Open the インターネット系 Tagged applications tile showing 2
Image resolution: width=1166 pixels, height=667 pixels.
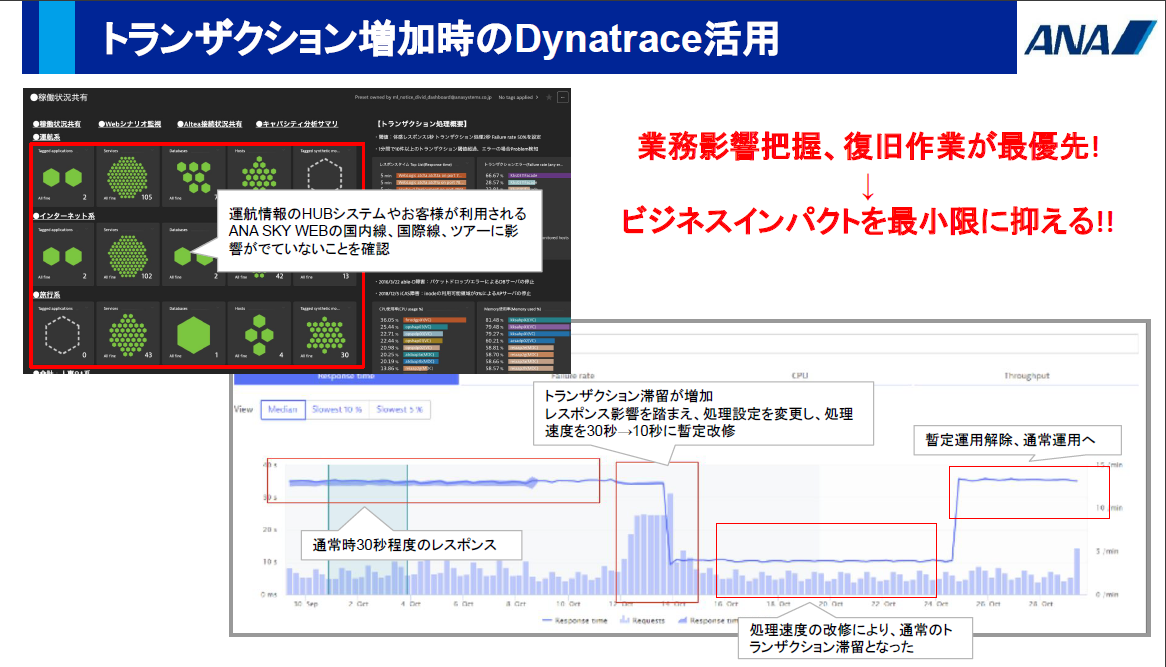pyautogui.click(x=62, y=254)
